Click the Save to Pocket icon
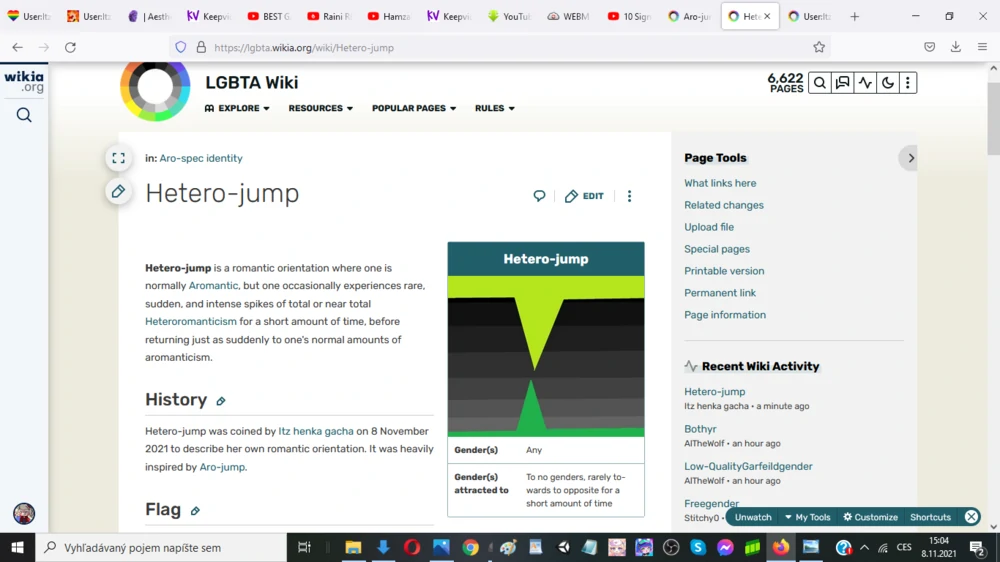 929,47
